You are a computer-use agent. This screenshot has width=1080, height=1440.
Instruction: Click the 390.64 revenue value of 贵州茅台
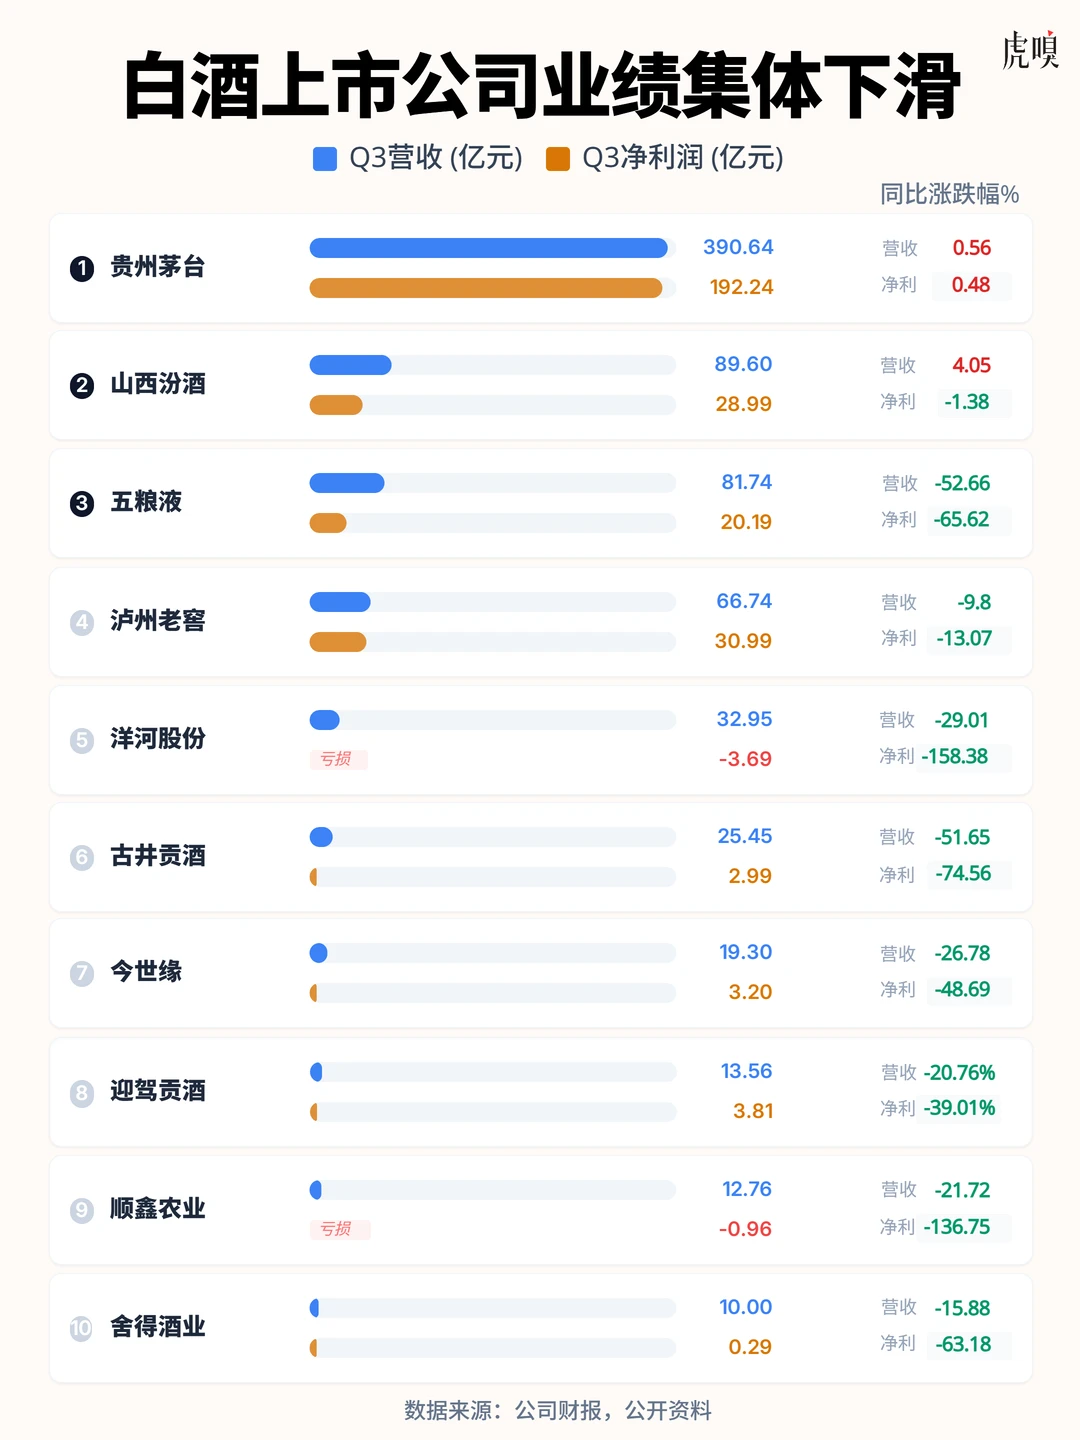(x=738, y=247)
